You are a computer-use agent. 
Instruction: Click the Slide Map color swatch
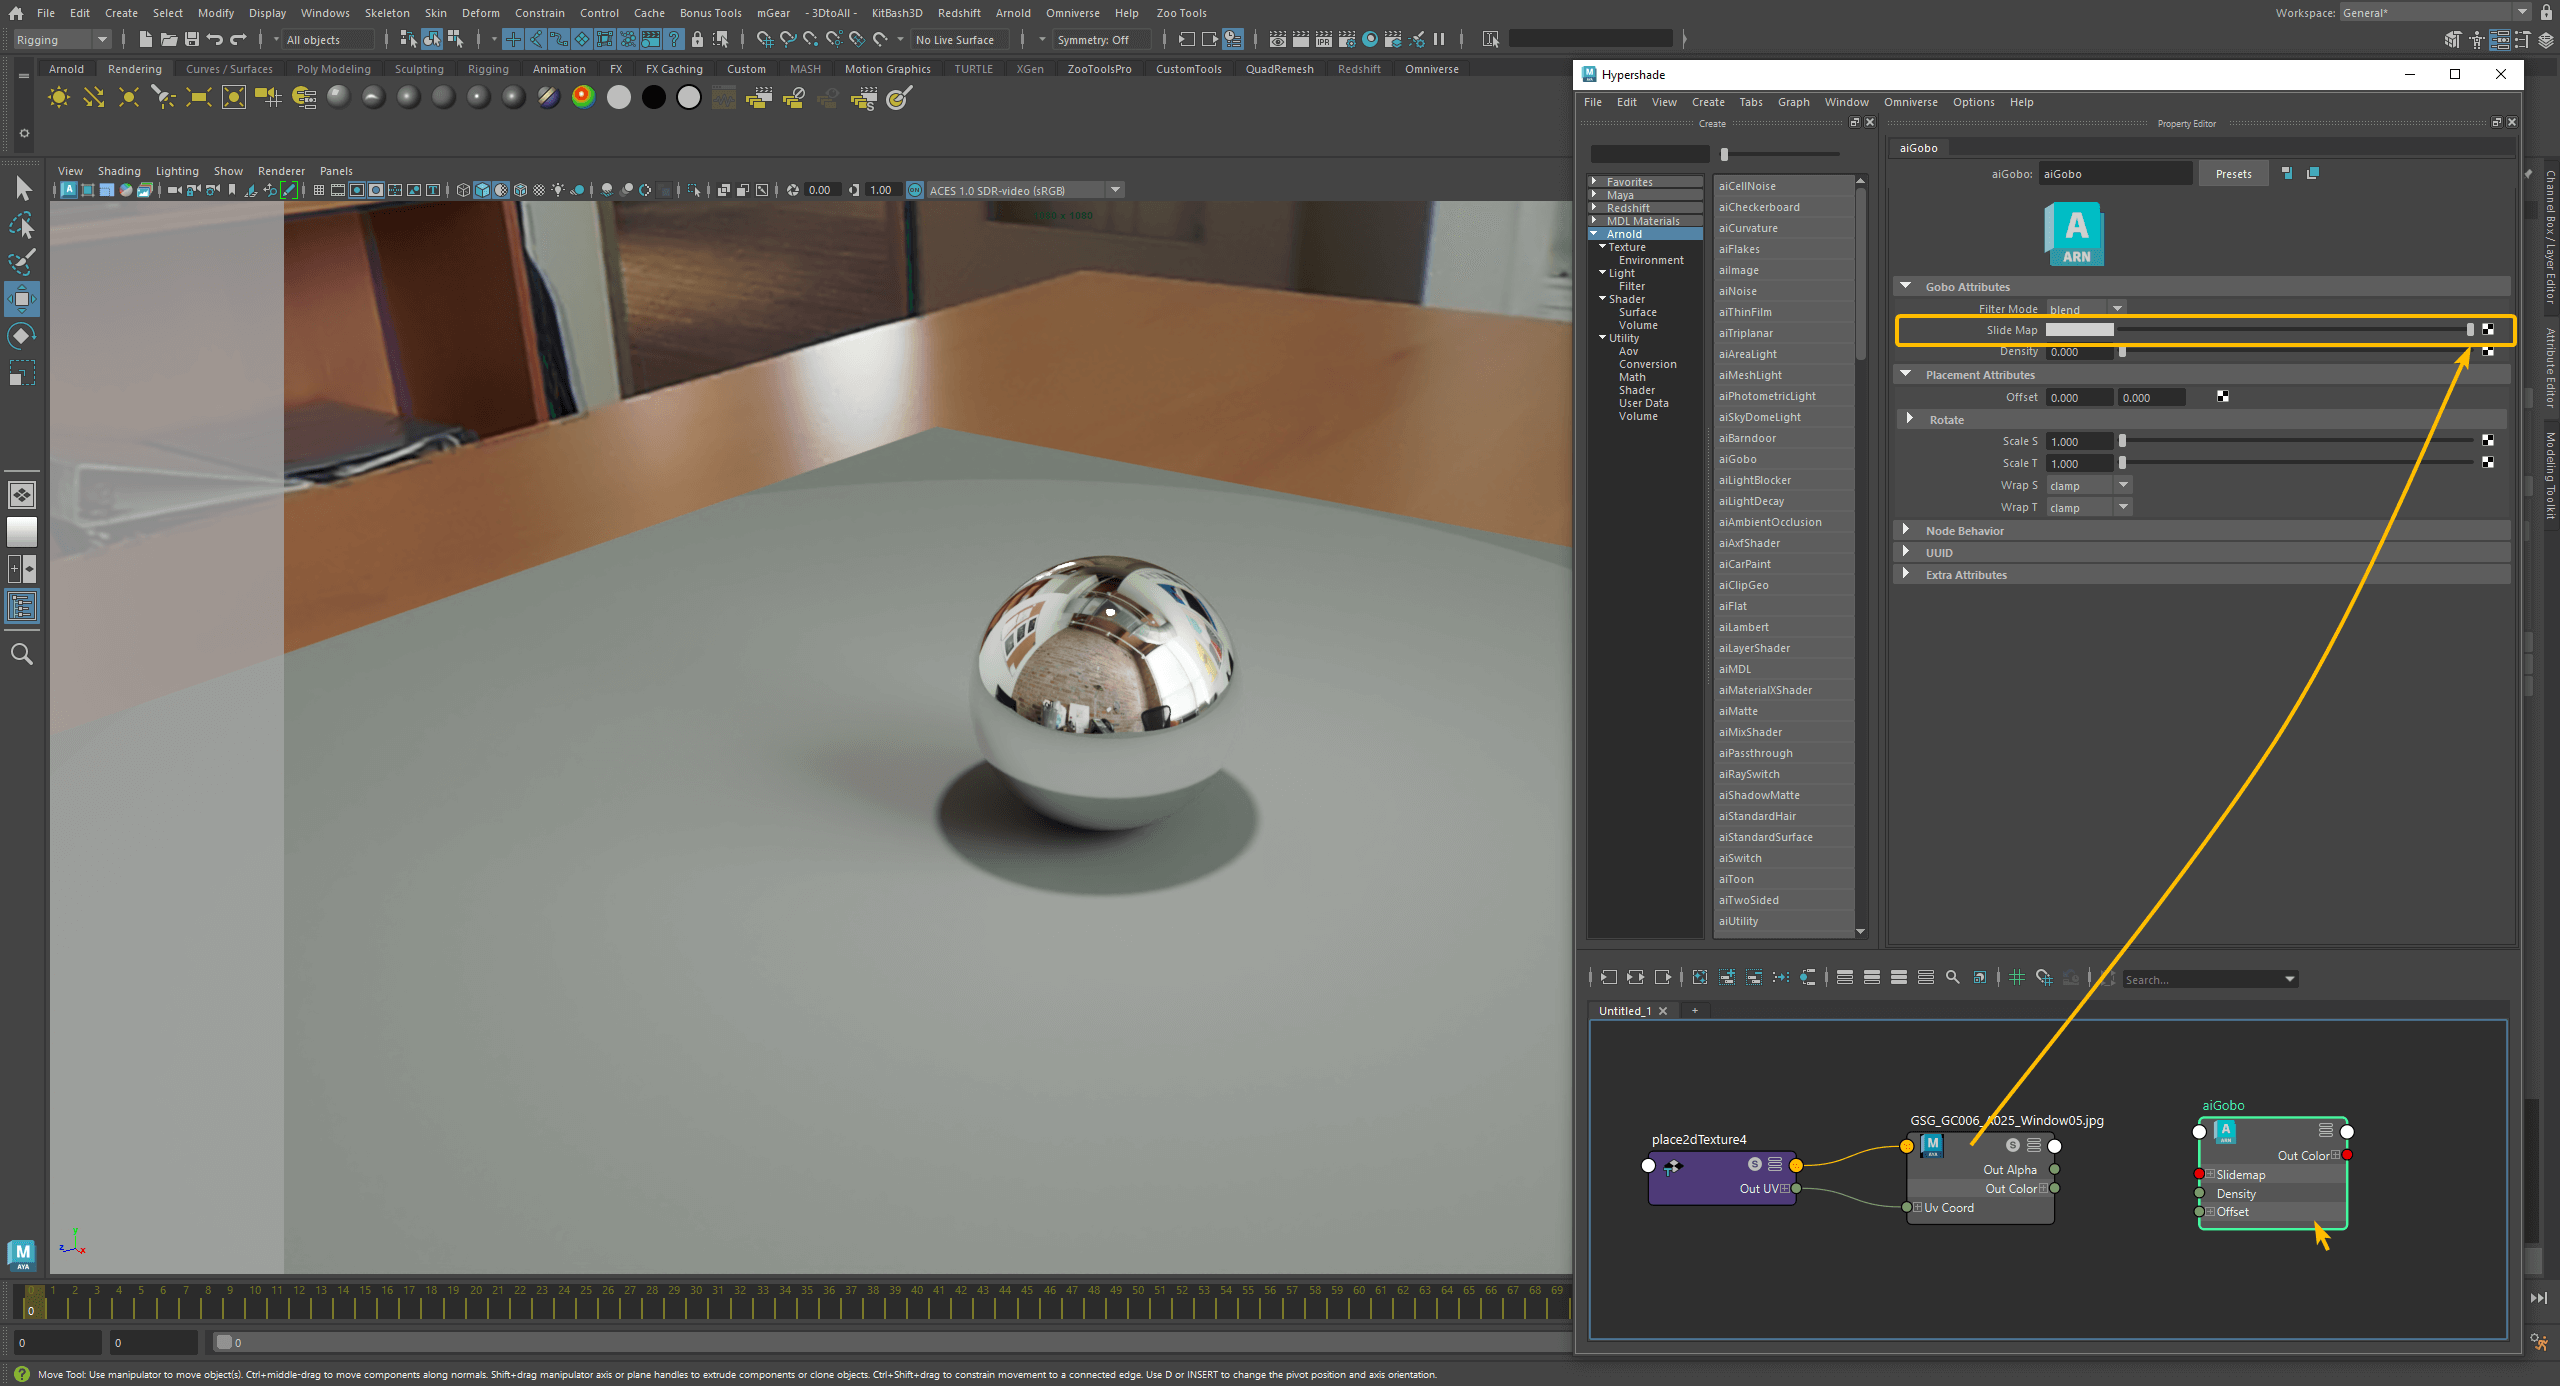2079,330
